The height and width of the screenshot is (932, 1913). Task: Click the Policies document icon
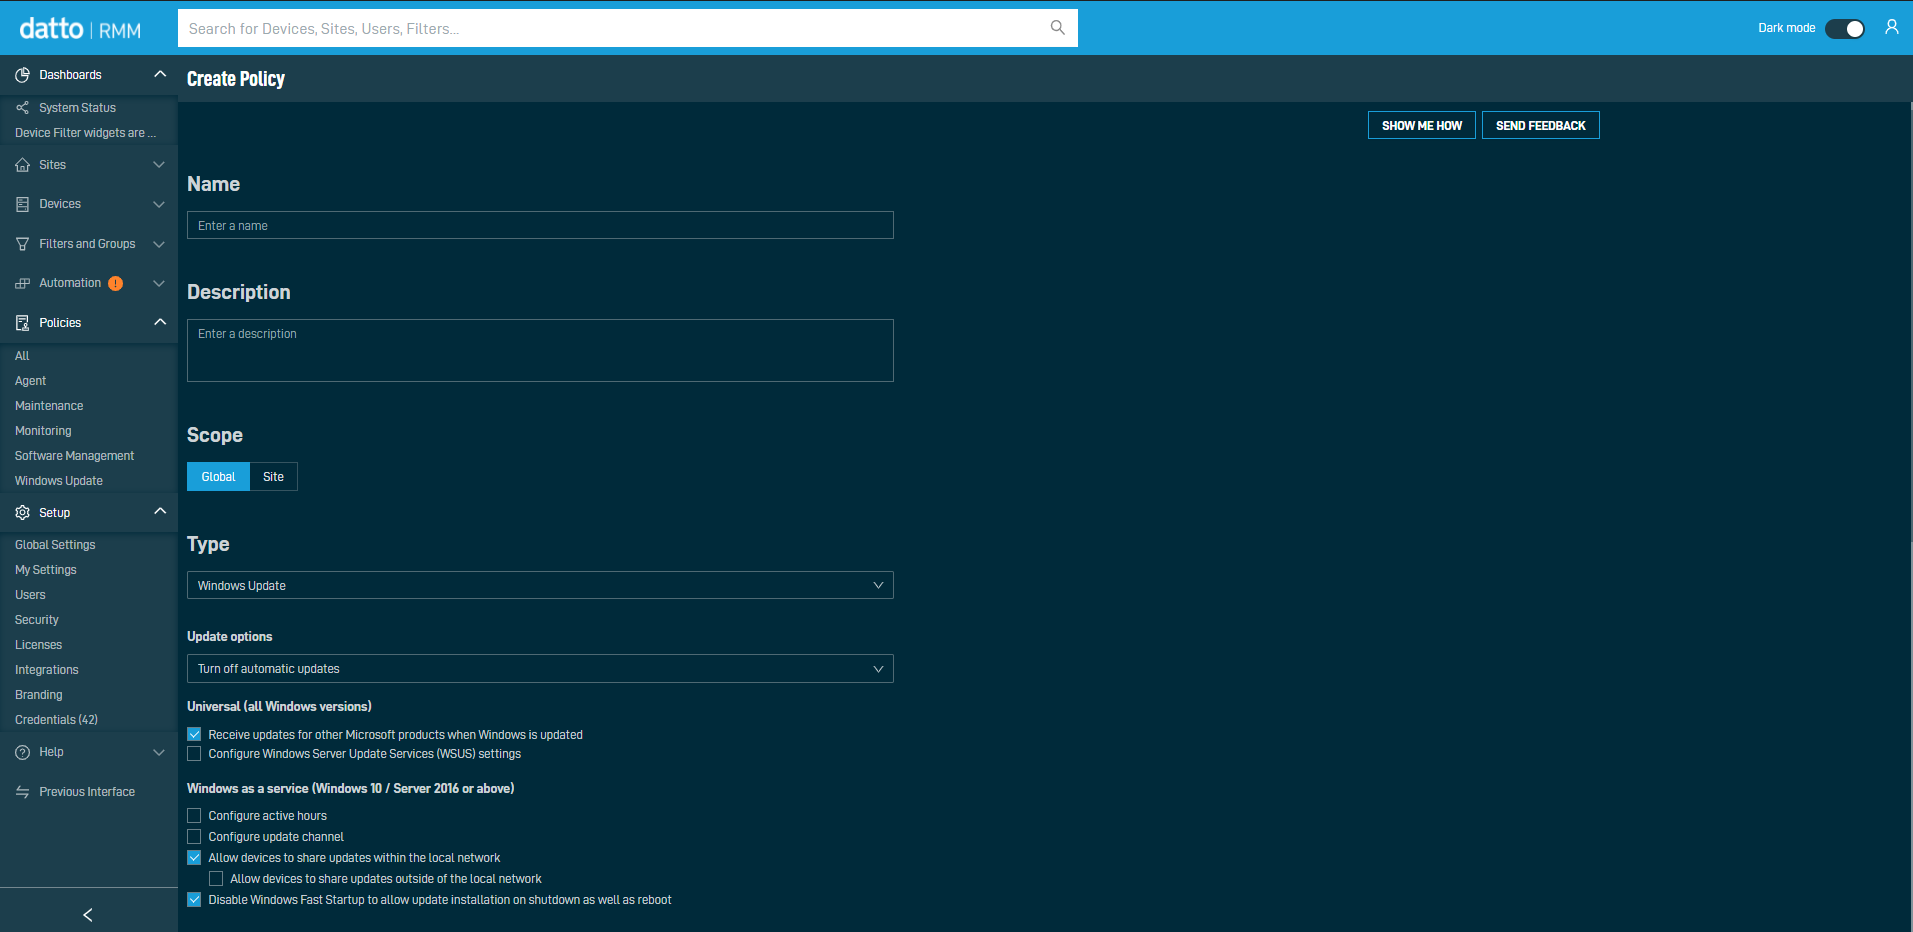click(x=22, y=323)
